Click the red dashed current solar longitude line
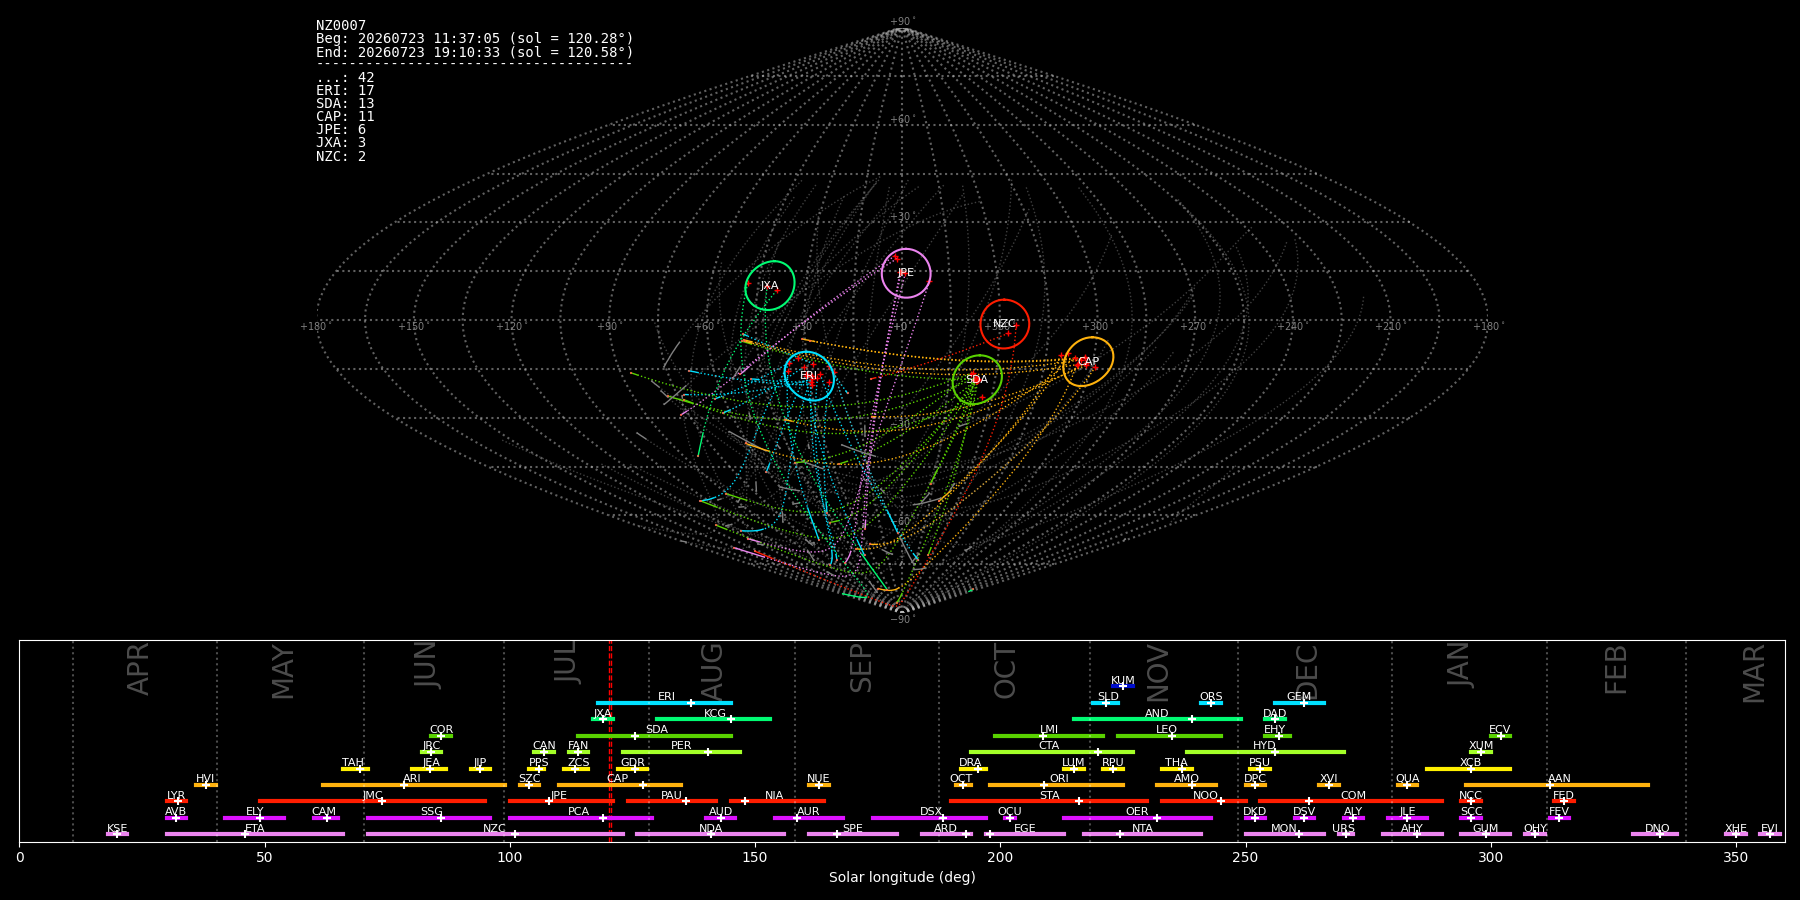This screenshot has height=900, width=1800. (610, 740)
